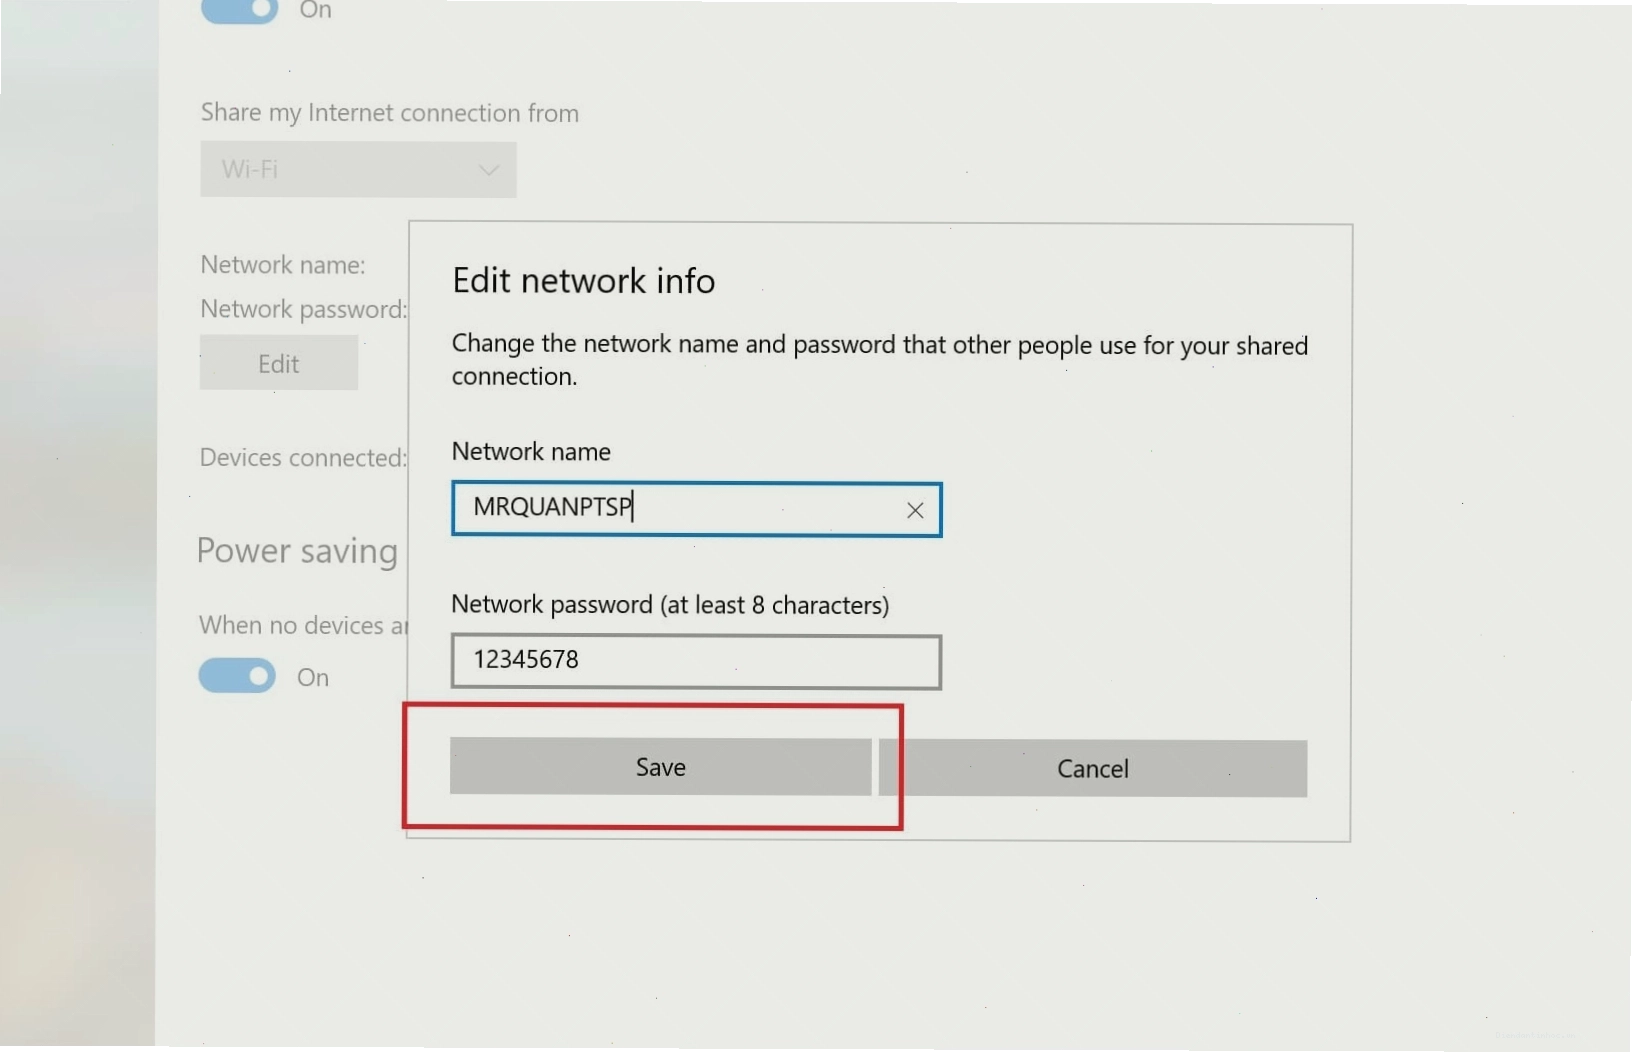
Task: Click the 'Network password:' label in settings page
Action: [x=304, y=309]
